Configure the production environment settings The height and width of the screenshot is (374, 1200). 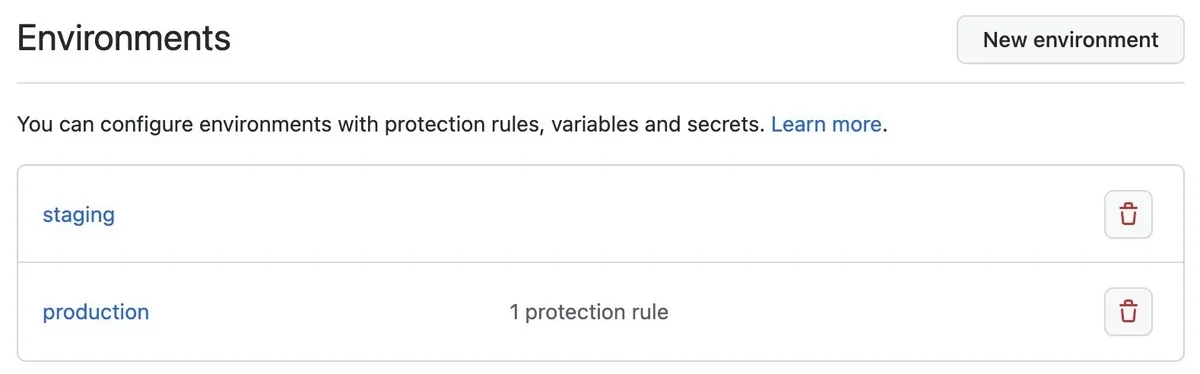96,312
